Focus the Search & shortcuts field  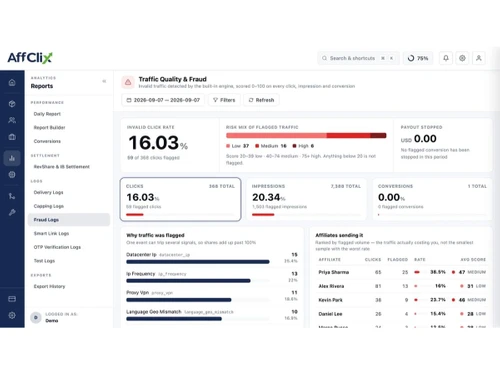point(358,58)
